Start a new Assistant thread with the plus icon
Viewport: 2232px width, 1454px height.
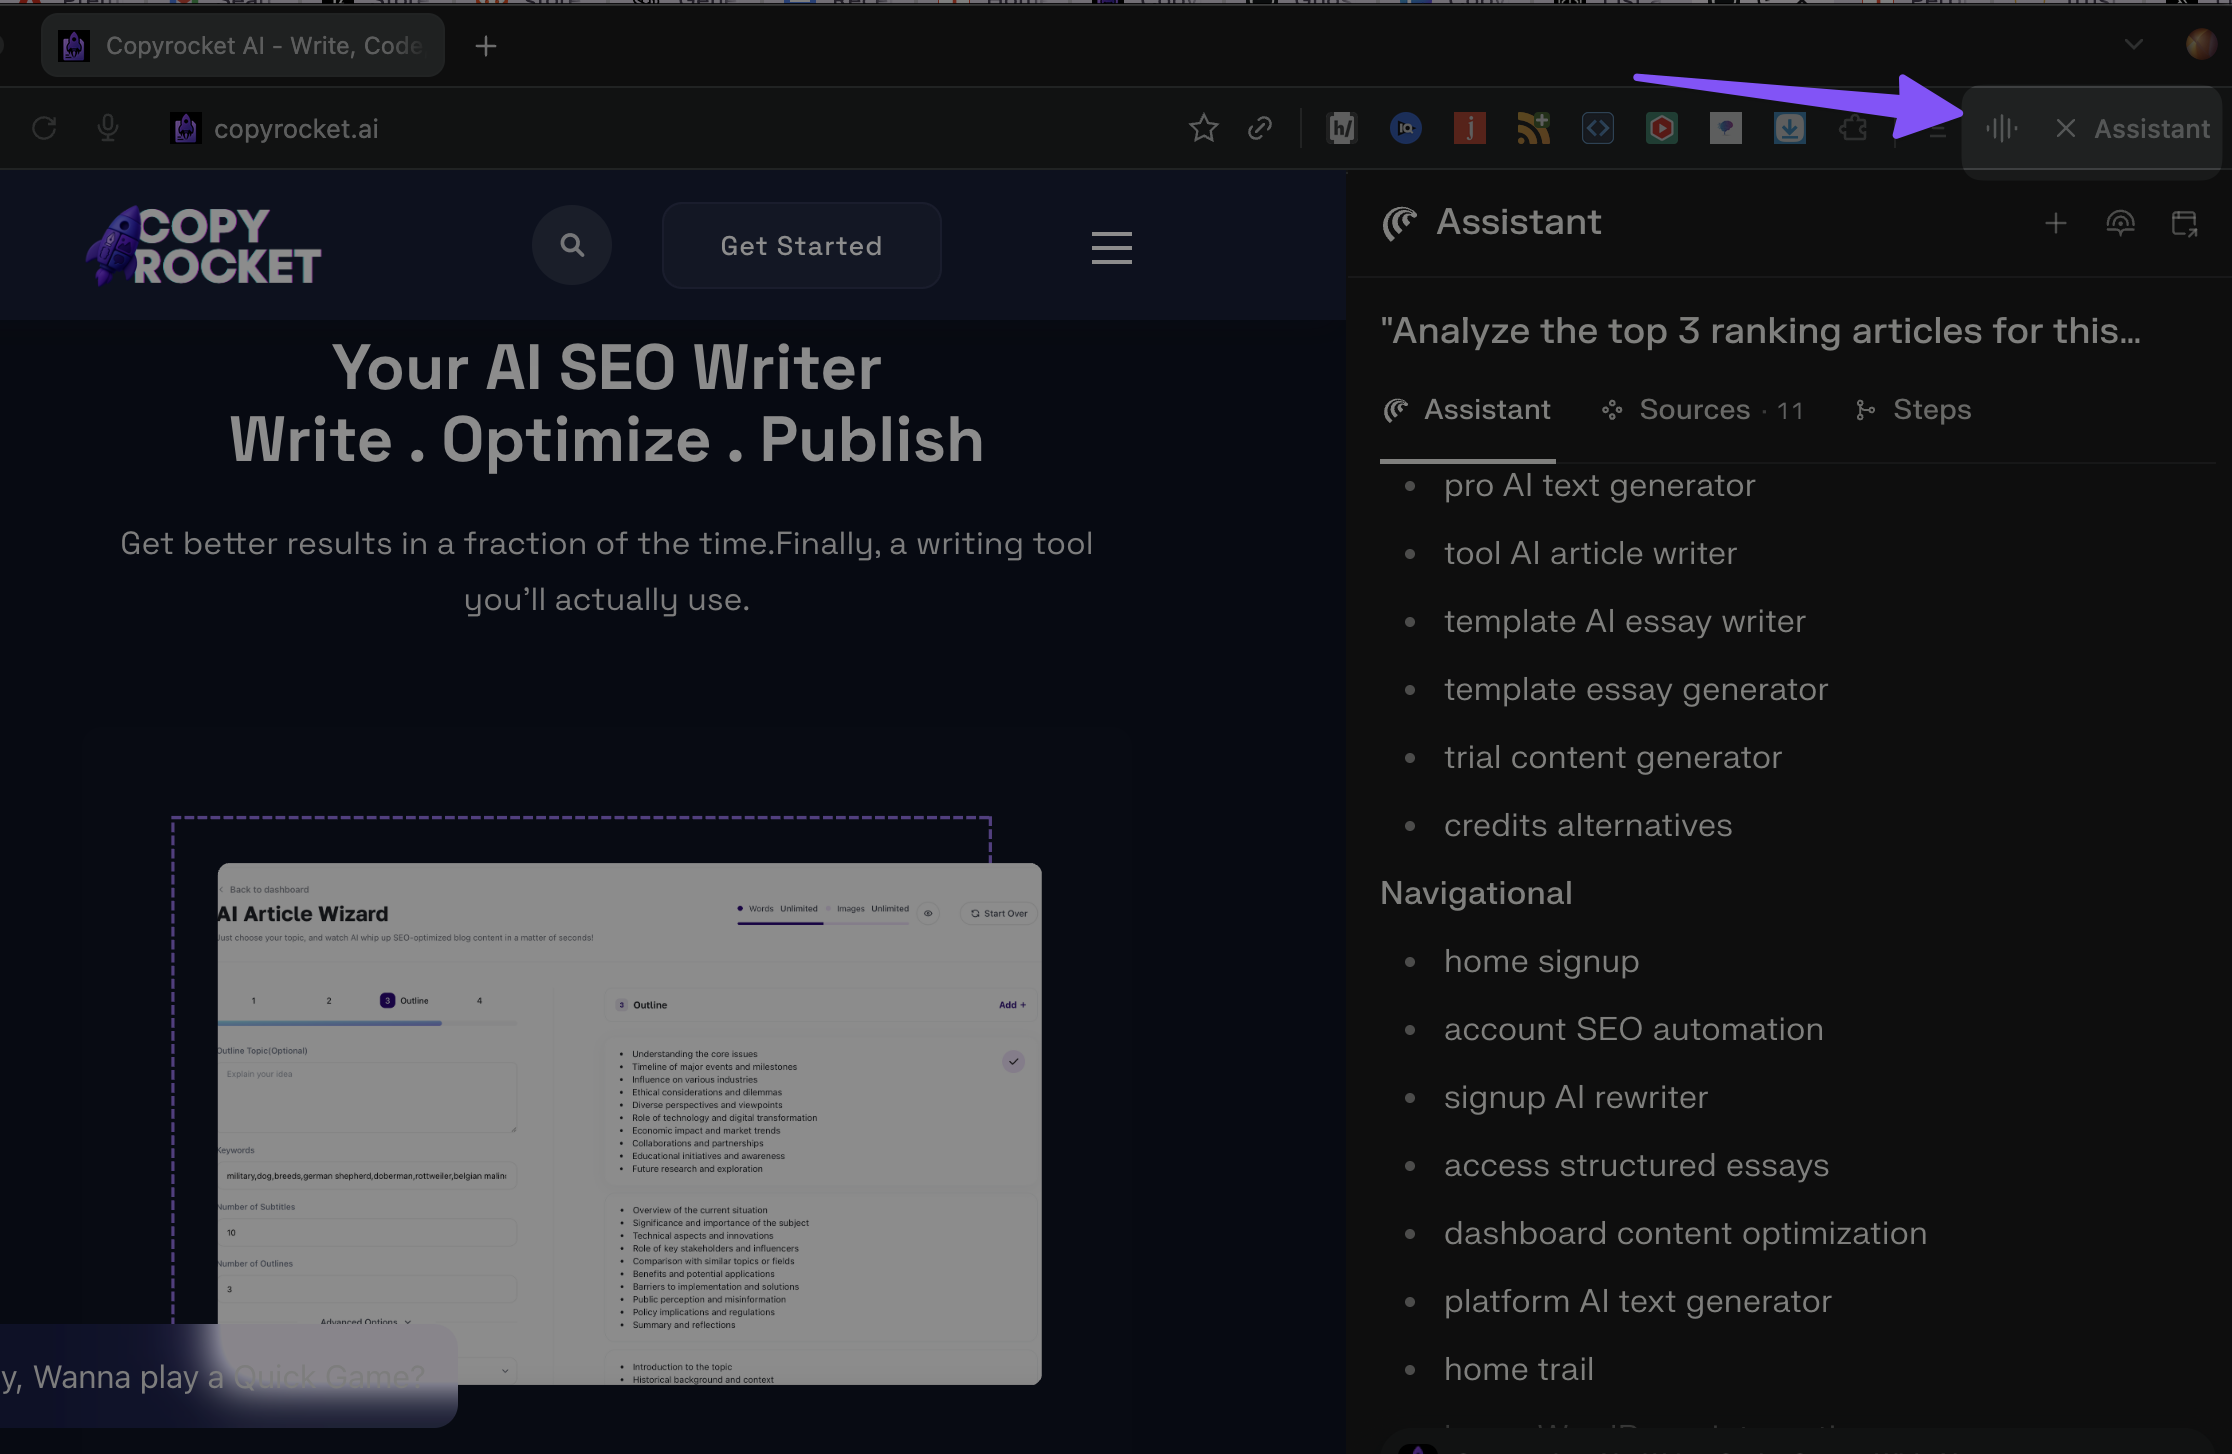tap(2055, 224)
